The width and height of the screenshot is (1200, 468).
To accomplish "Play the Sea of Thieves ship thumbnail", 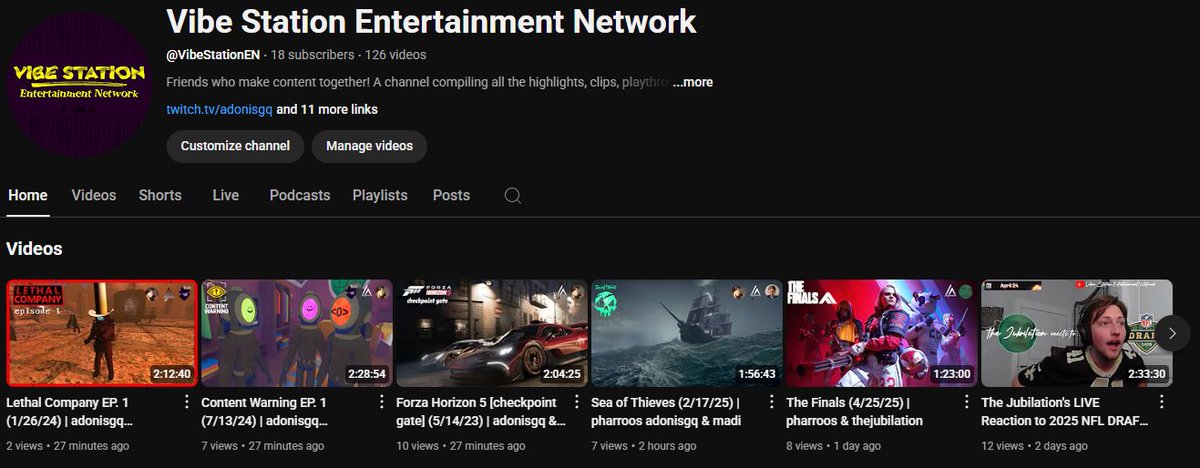I will 688,333.
